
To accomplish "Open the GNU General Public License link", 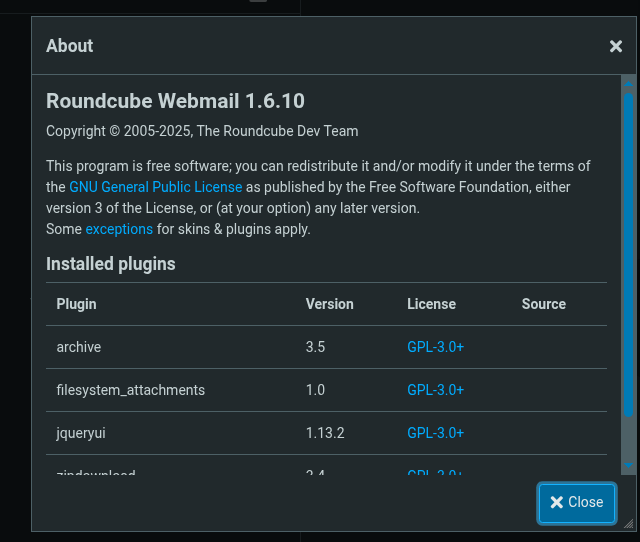I will pyautogui.click(x=156, y=187).
